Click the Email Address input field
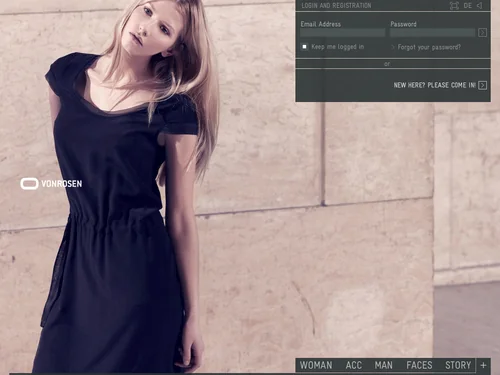500x375 pixels. (x=343, y=33)
